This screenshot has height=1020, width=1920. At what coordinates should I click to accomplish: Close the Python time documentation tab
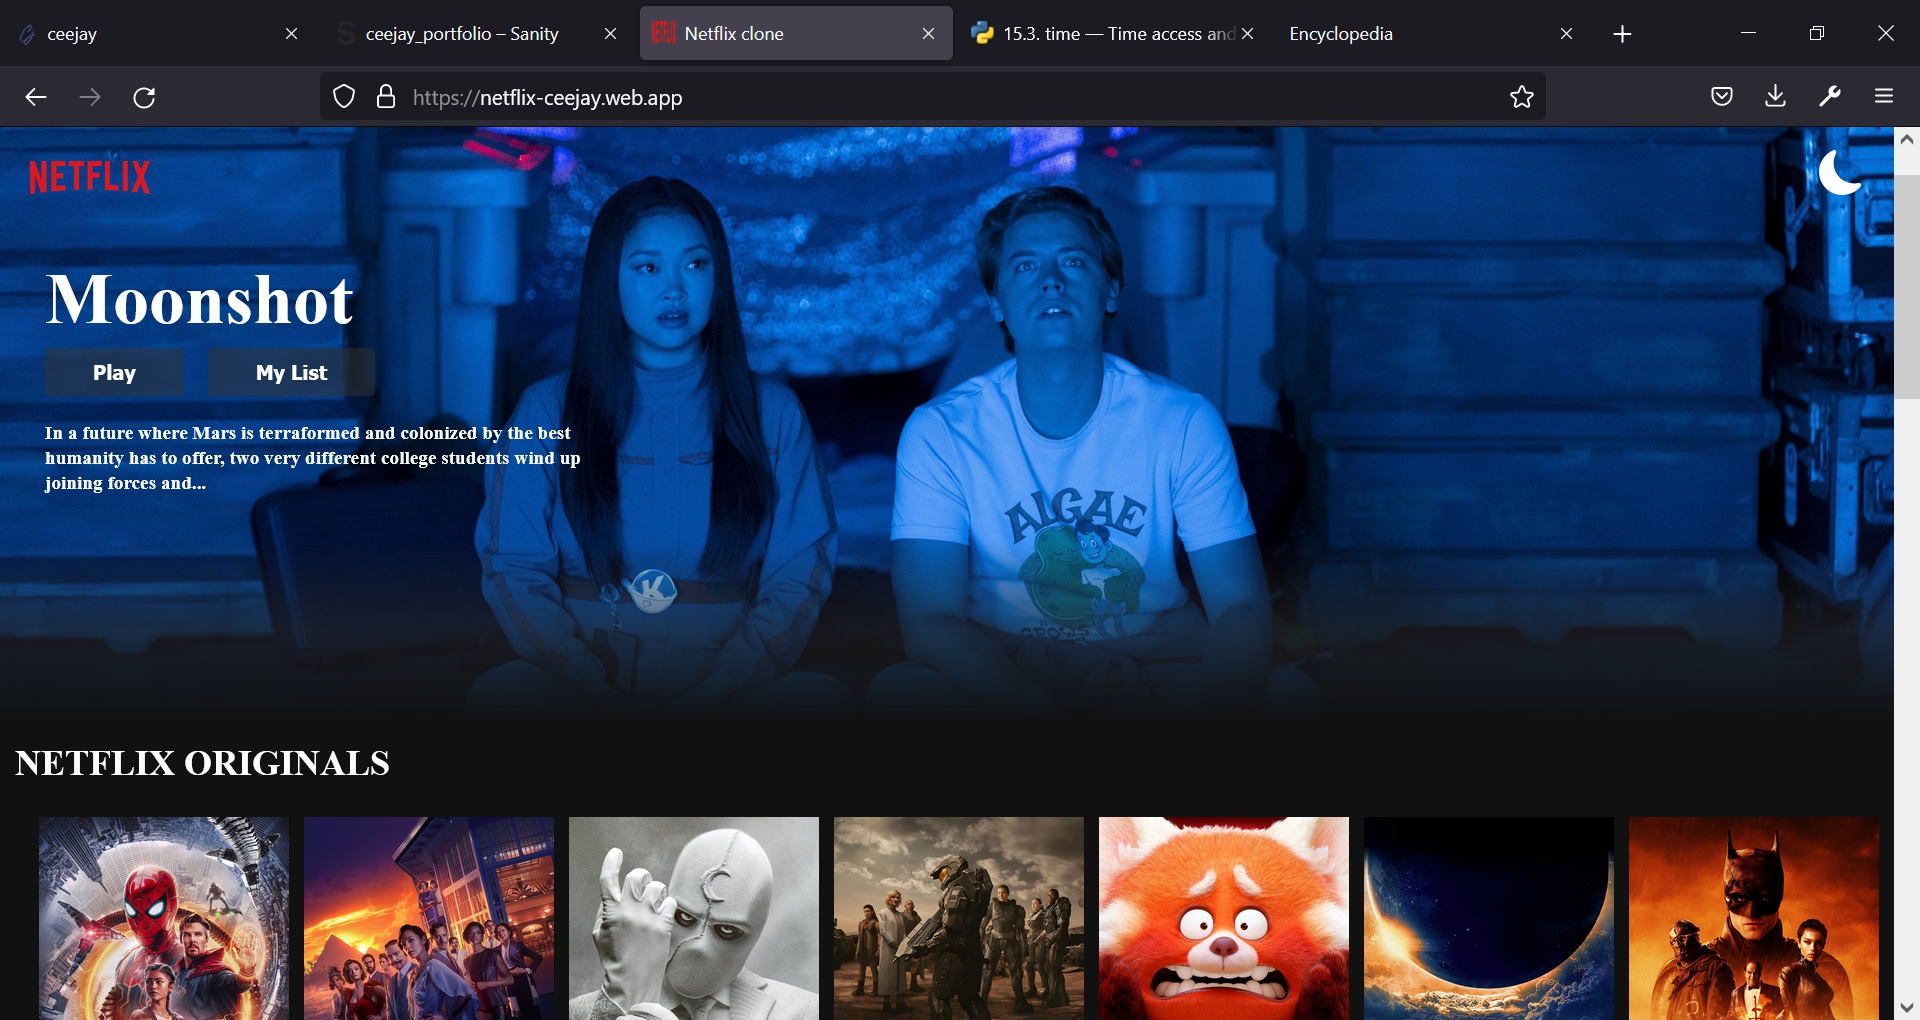1247,34
